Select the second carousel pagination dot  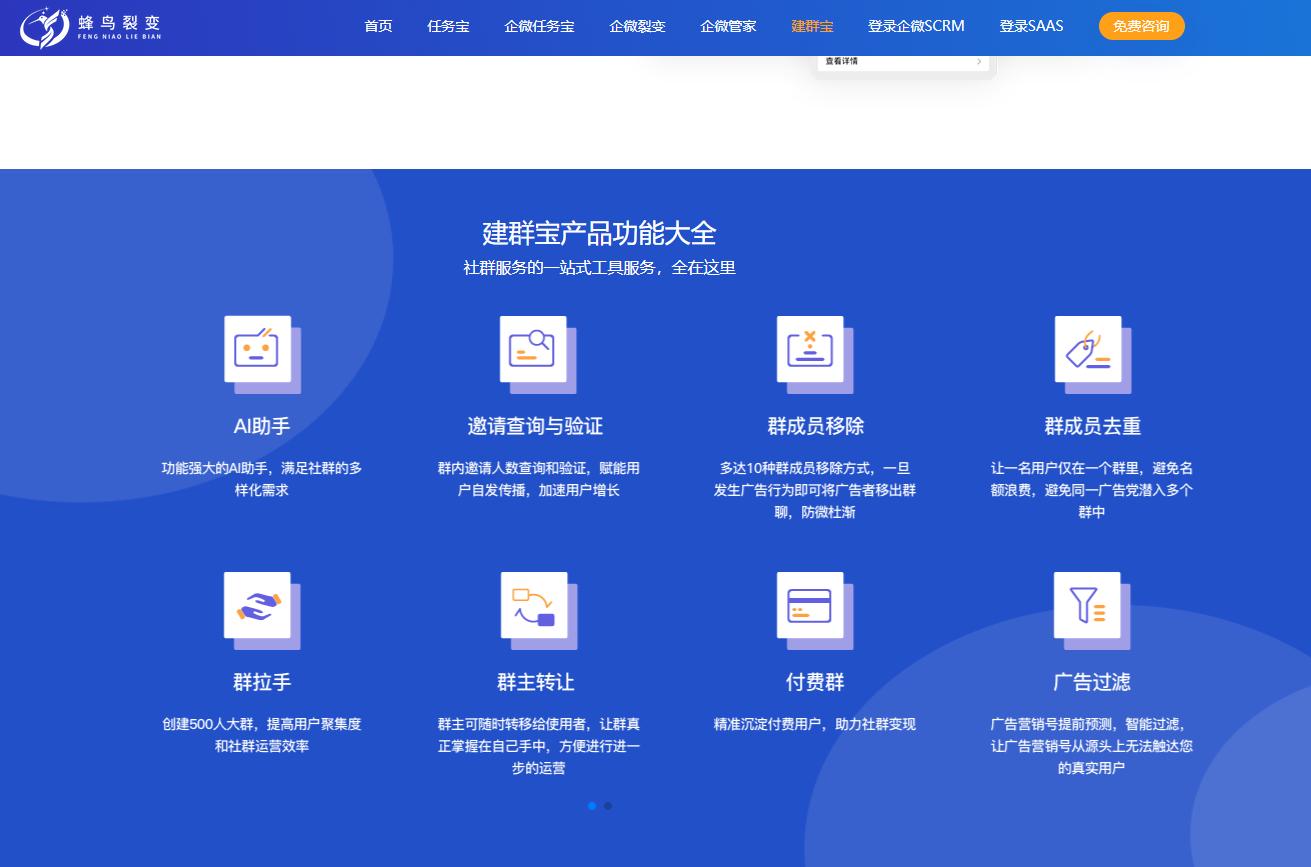point(608,806)
